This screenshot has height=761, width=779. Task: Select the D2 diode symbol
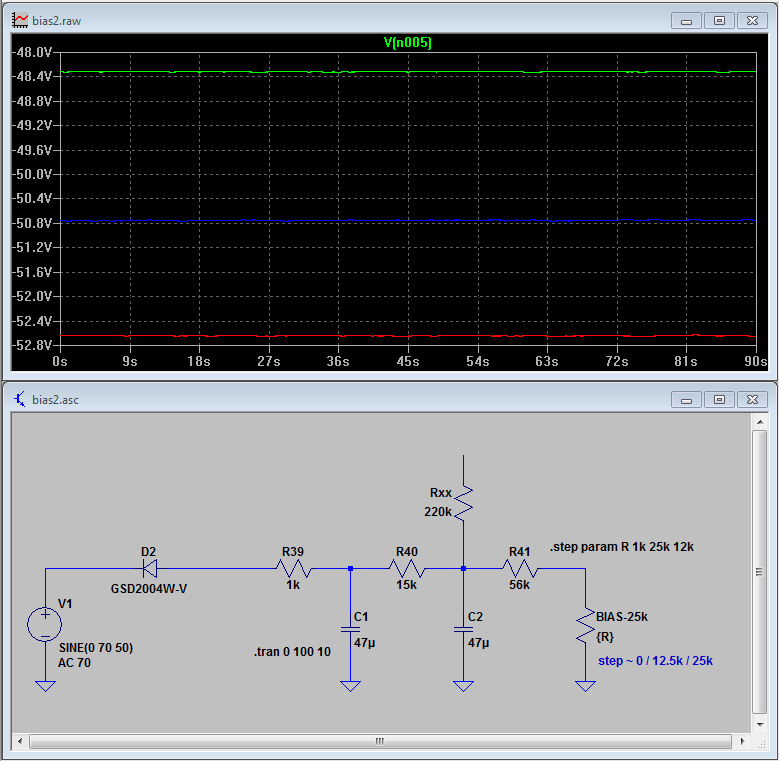148,569
